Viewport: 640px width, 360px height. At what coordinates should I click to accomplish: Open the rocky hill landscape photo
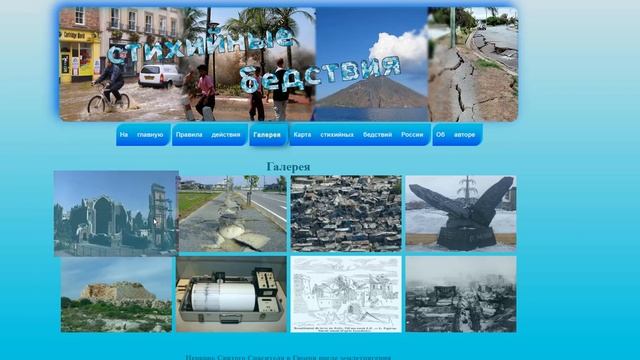pos(116,294)
